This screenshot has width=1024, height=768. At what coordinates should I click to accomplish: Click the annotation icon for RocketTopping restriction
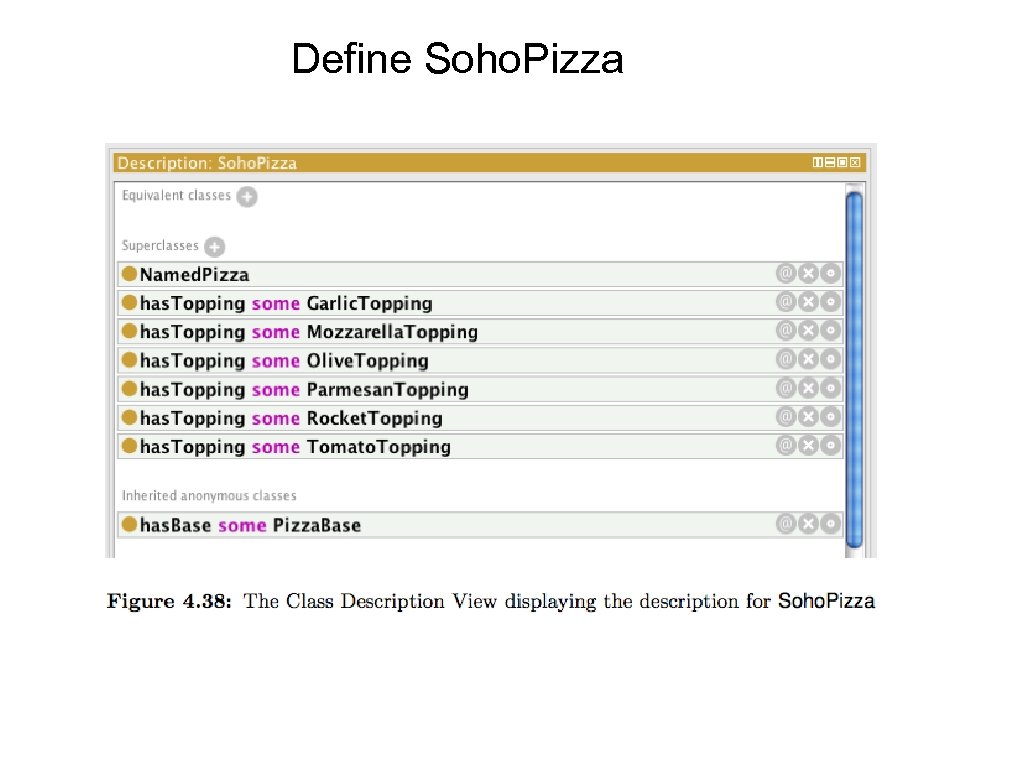[786, 417]
